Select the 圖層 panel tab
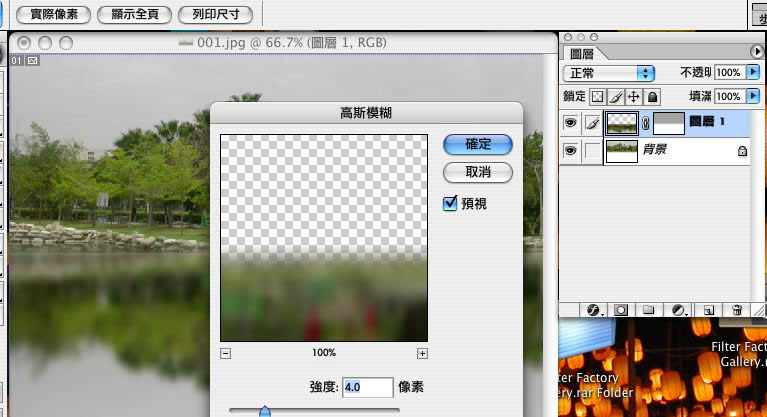 pos(581,53)
